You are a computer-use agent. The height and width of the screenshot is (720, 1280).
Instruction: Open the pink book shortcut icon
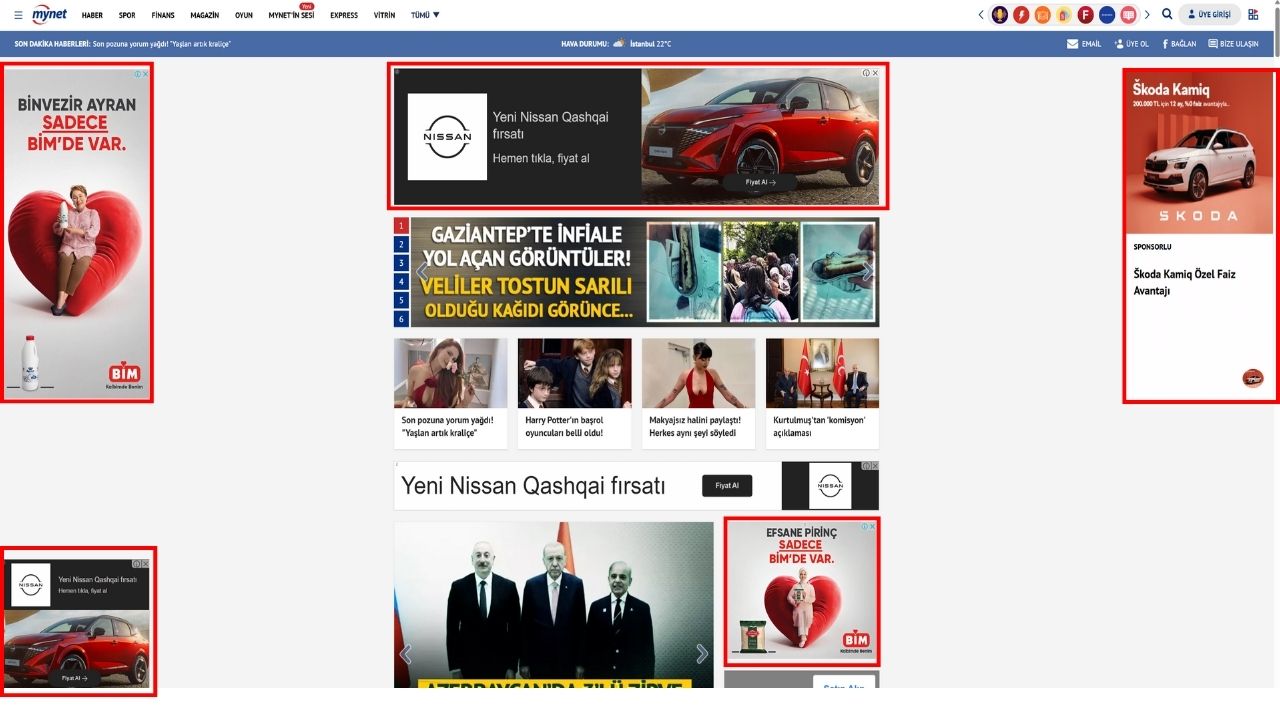1128,15
